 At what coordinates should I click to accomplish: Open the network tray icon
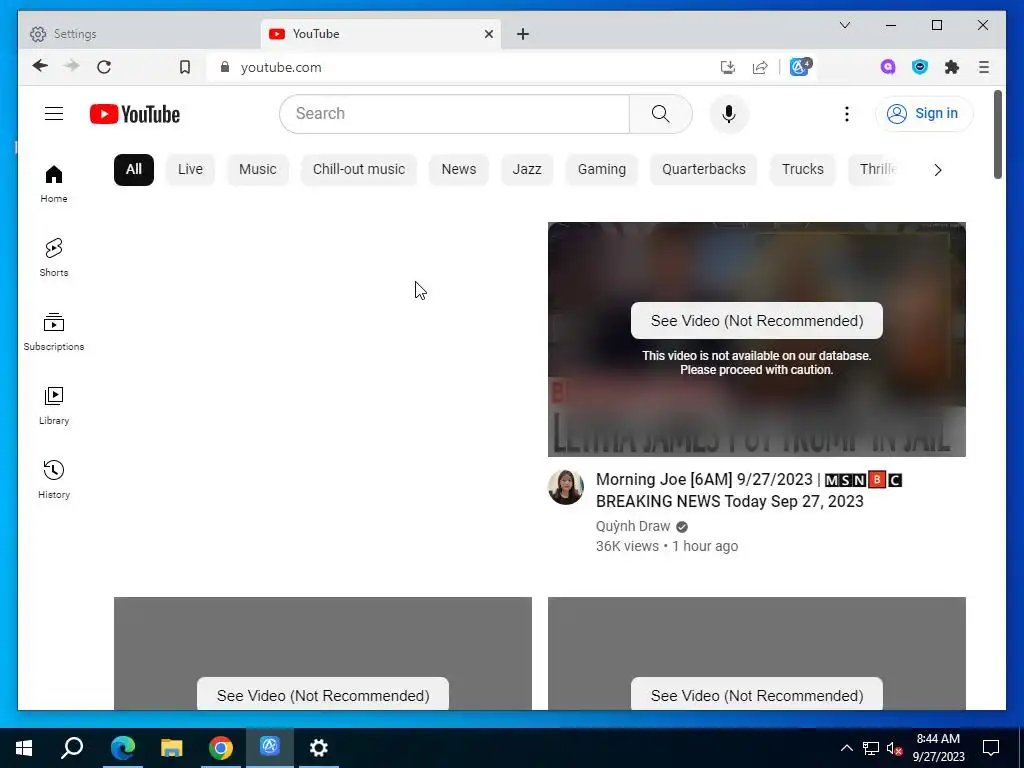coord(871,748)
